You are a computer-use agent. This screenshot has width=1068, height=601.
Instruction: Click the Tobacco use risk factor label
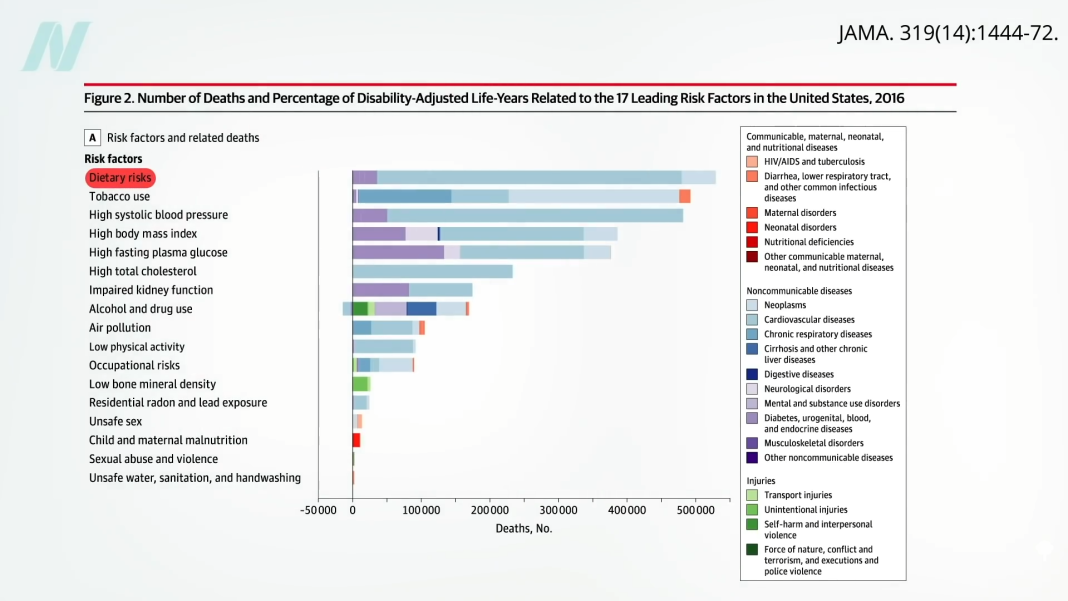[120, 196]
